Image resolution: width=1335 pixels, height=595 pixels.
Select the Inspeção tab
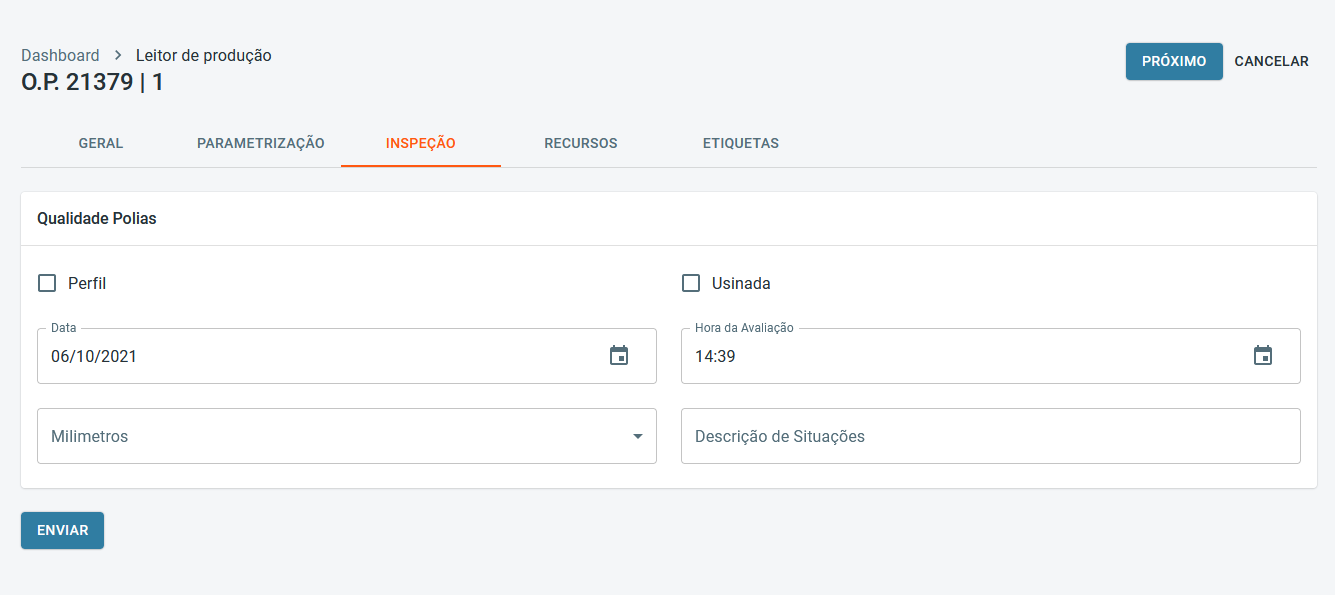coord(421,143)
